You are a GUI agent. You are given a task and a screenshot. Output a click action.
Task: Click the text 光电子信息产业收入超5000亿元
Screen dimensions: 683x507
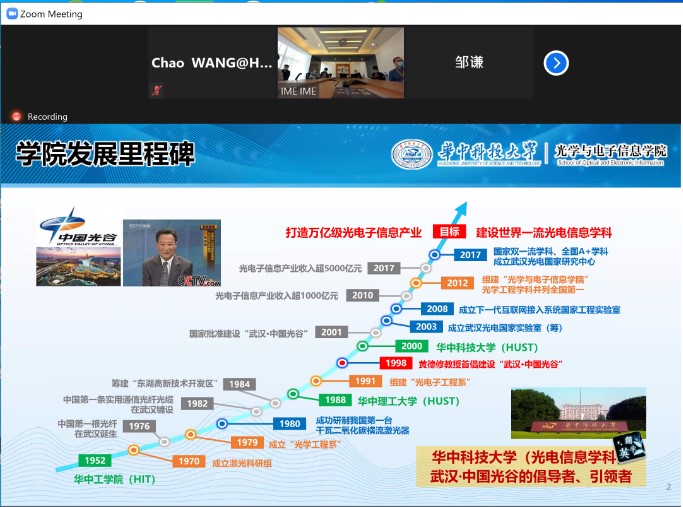pos(300,268)
